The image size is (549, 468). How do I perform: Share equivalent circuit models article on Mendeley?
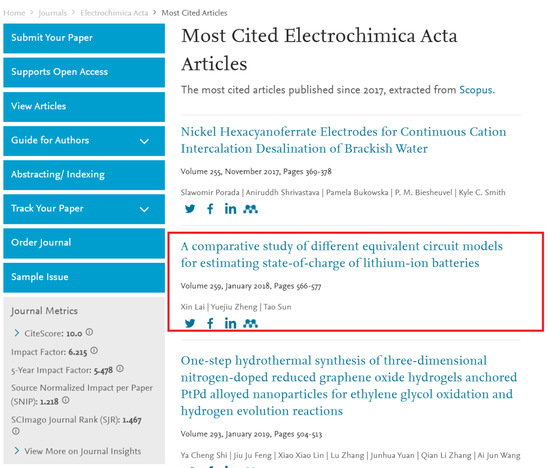click(x=251, y=323)
